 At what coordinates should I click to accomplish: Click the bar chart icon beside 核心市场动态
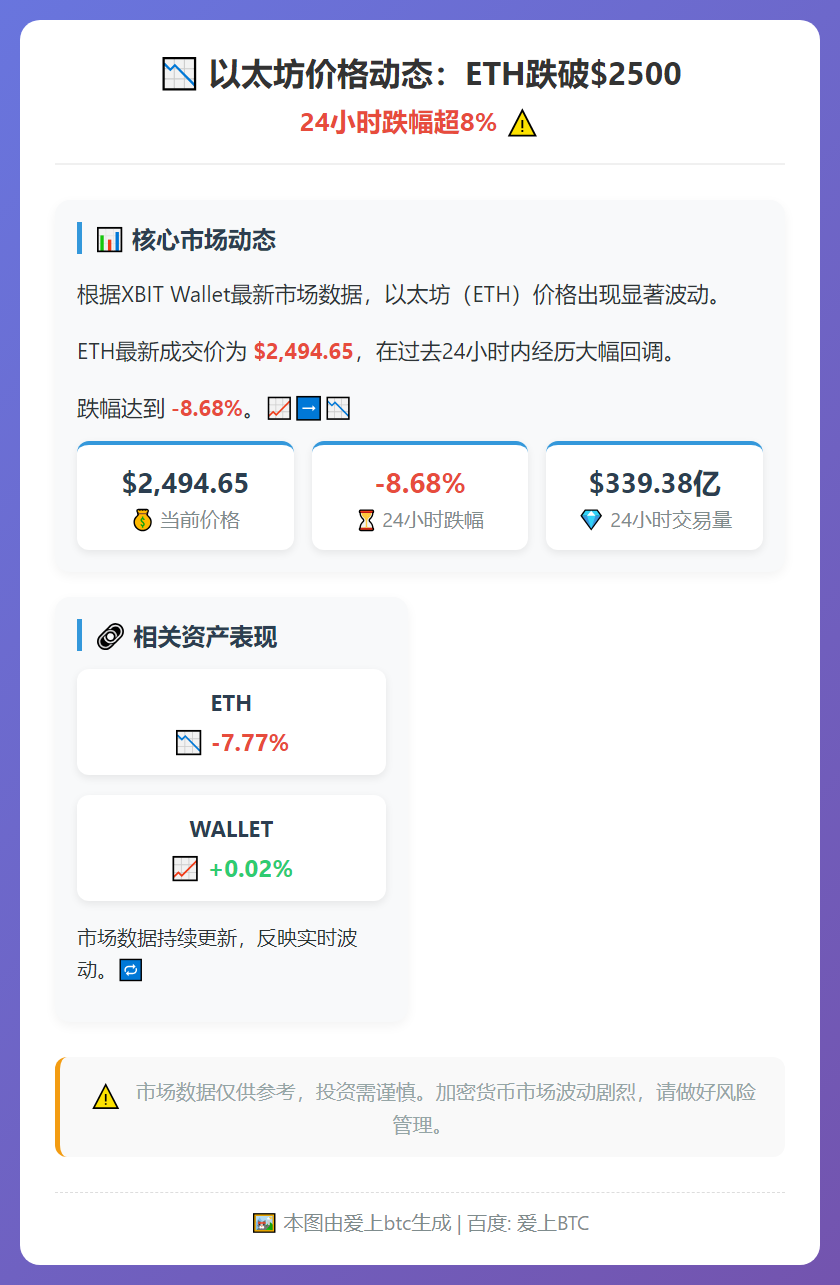(109, 240)
